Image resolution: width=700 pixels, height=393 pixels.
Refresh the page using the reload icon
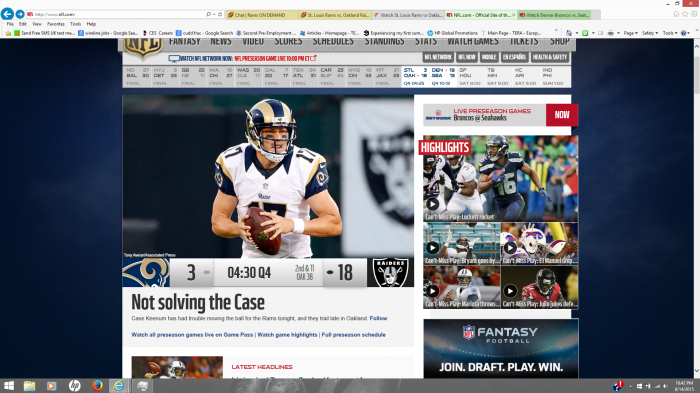(220, 14)
